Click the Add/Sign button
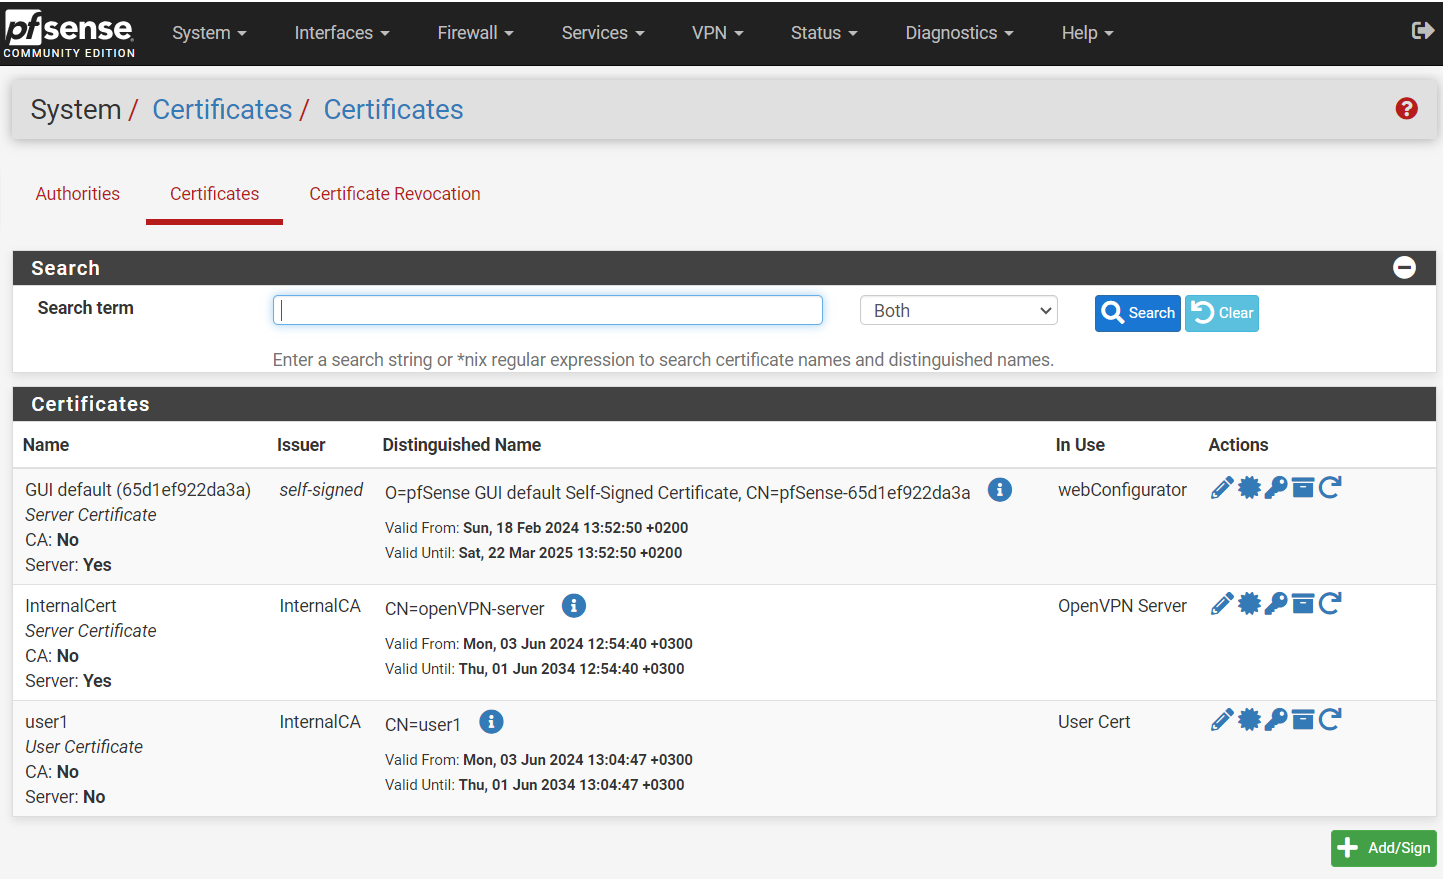The height and width of the screenshot is (879, 1443). (1384, 848)
